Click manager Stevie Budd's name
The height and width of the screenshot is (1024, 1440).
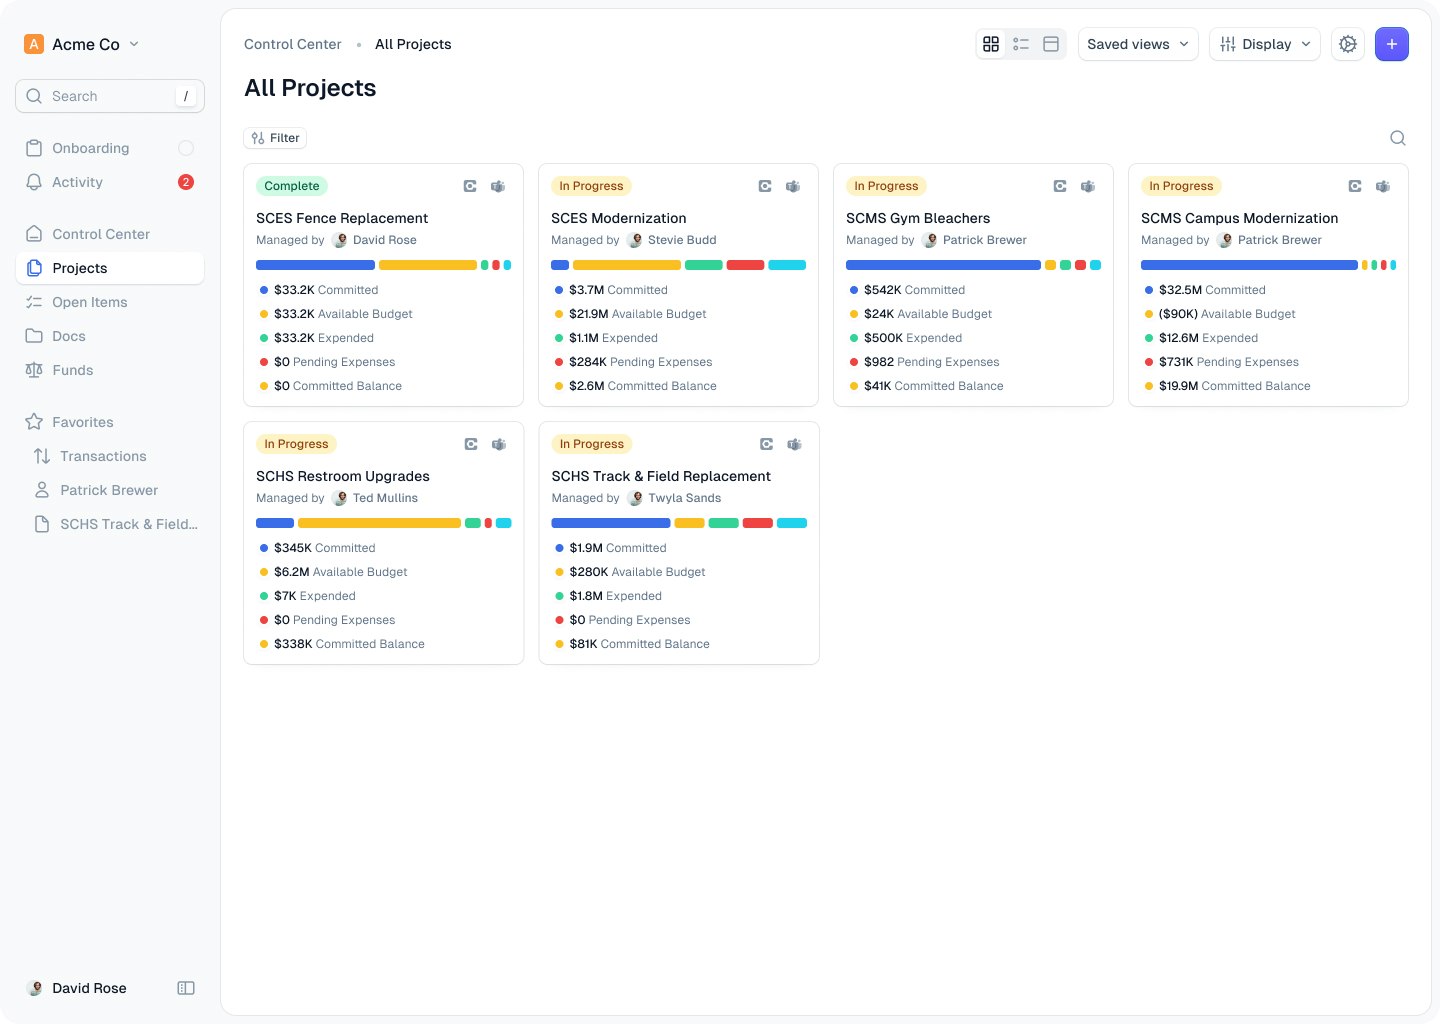point(682,240)
